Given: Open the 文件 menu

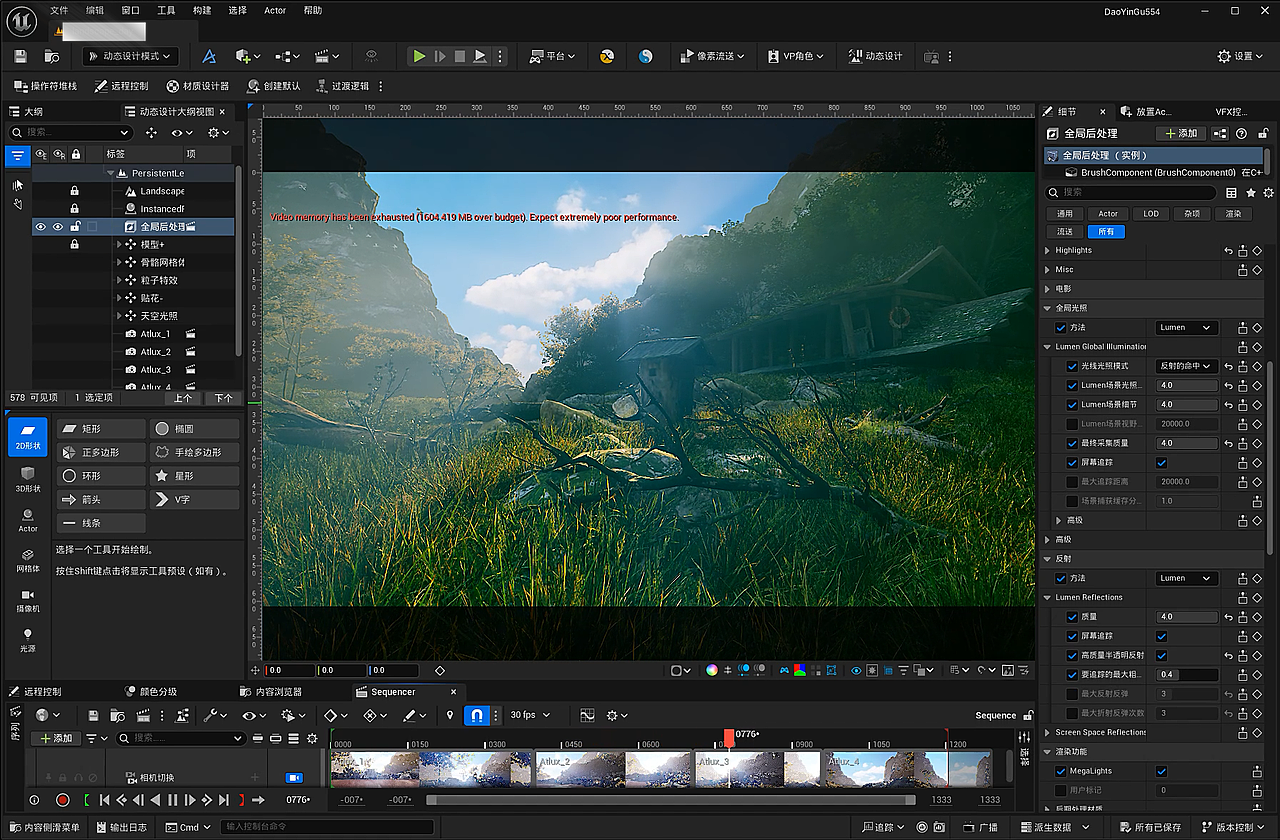Looking at the screenshot, I should point(59,10).
